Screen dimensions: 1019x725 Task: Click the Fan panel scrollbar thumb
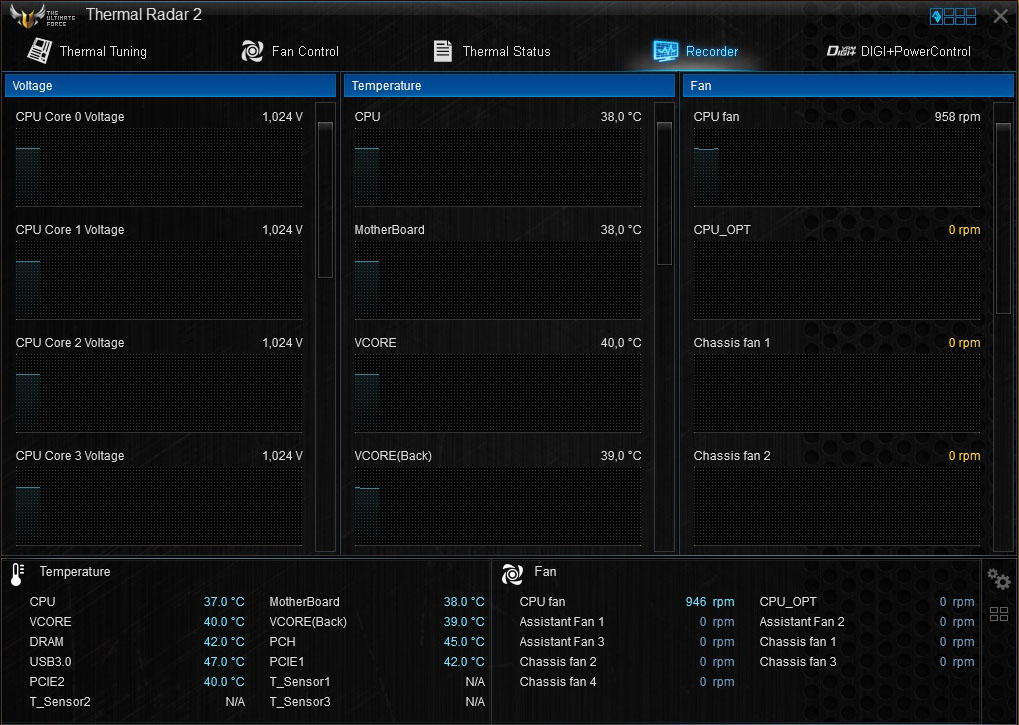pos(1003,219)
